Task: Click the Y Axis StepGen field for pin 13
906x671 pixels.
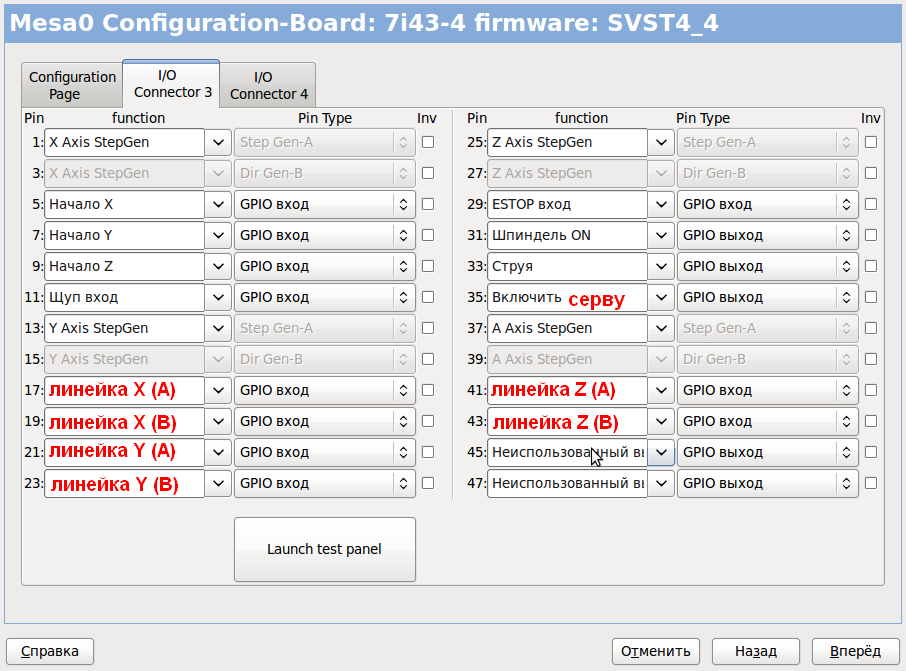Action: (x=124, y=328)
